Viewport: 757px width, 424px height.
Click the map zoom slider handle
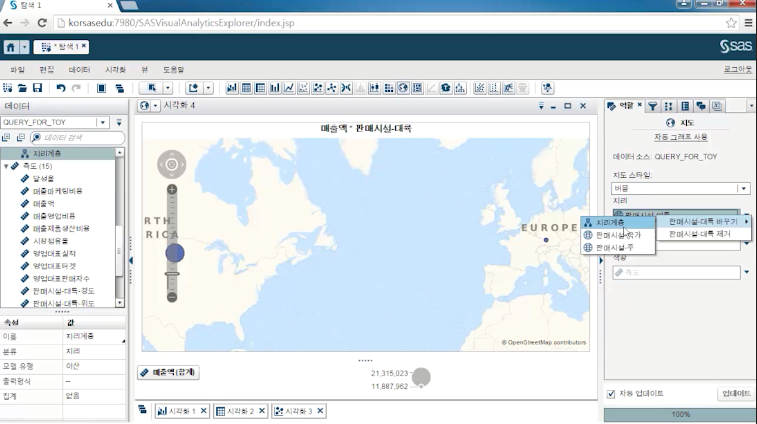coord(174,253)
